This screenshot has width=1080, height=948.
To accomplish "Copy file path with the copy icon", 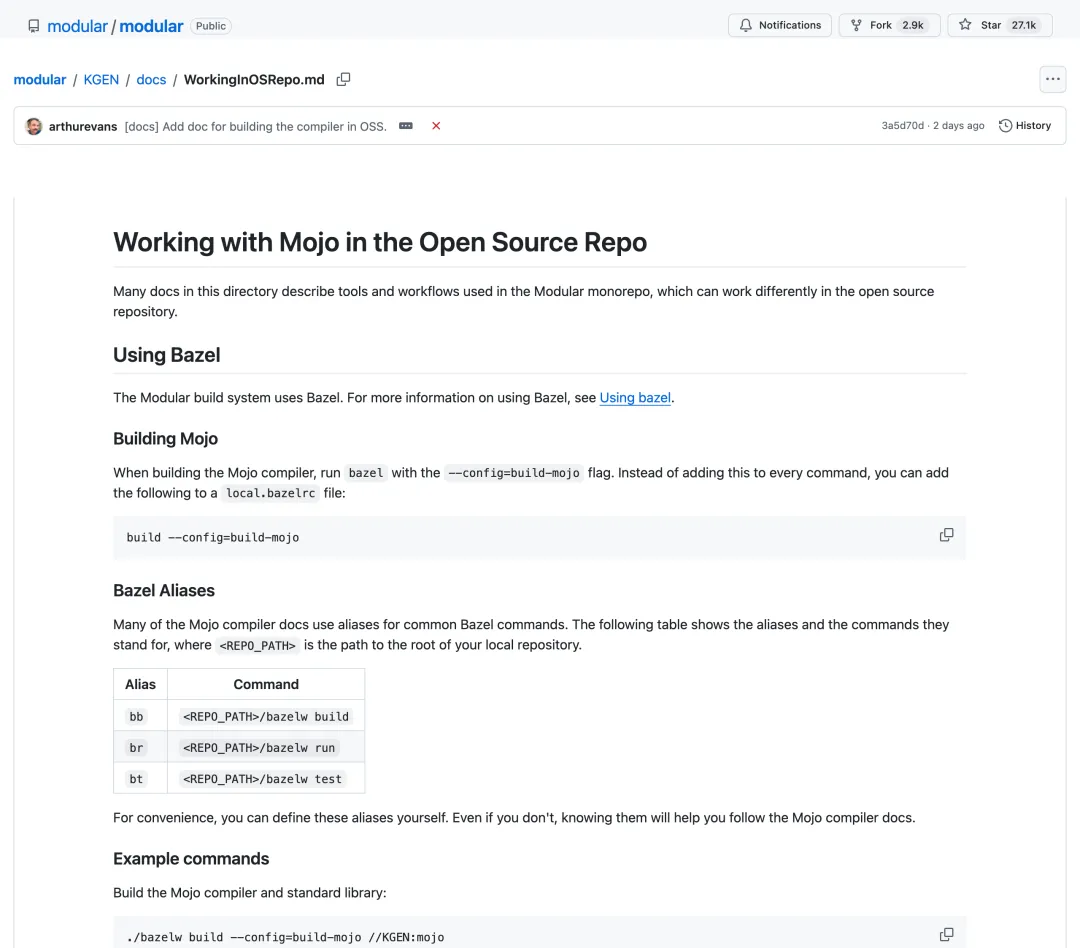I will click(343, 79).
